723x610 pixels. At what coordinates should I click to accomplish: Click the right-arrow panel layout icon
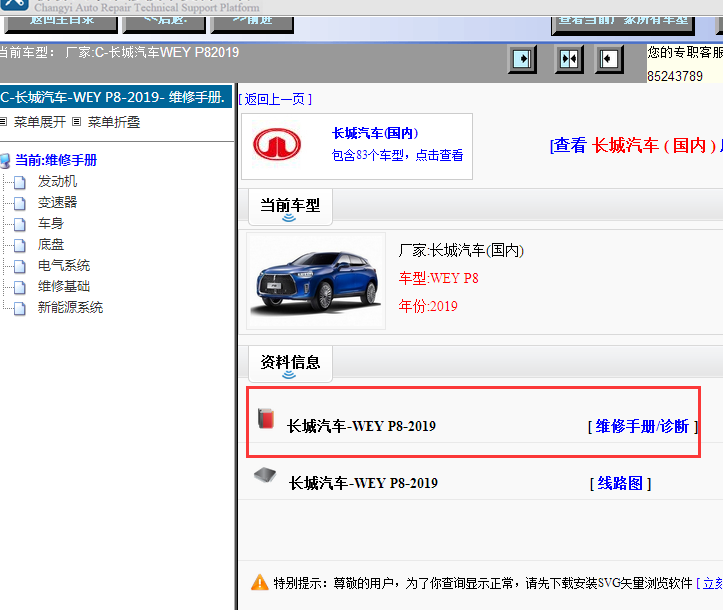(522, 59)
